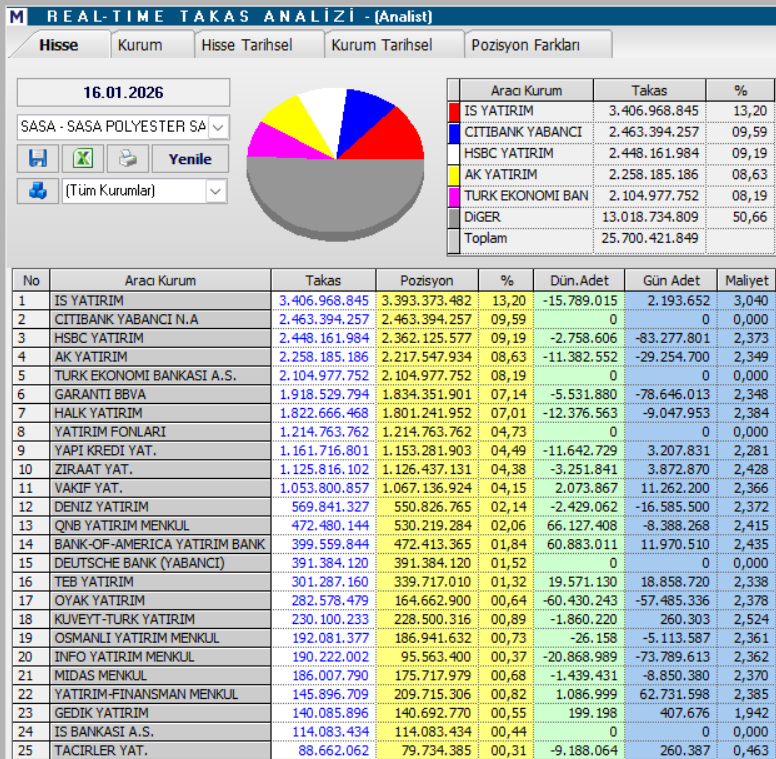The height and width of the screenshot is (759, 776).
Task: Click the 16.01.2026 date field
Action: pyautogui.click(x=123, y=93)
